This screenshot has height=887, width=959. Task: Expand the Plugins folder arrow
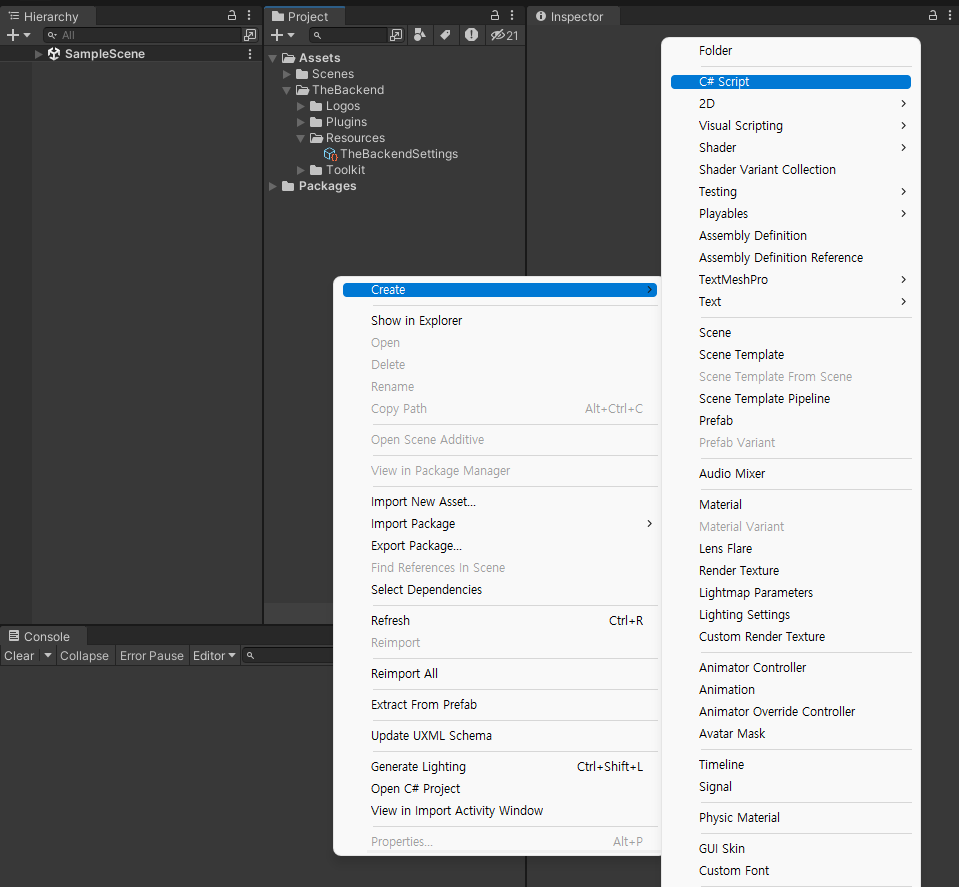[301, 122]
